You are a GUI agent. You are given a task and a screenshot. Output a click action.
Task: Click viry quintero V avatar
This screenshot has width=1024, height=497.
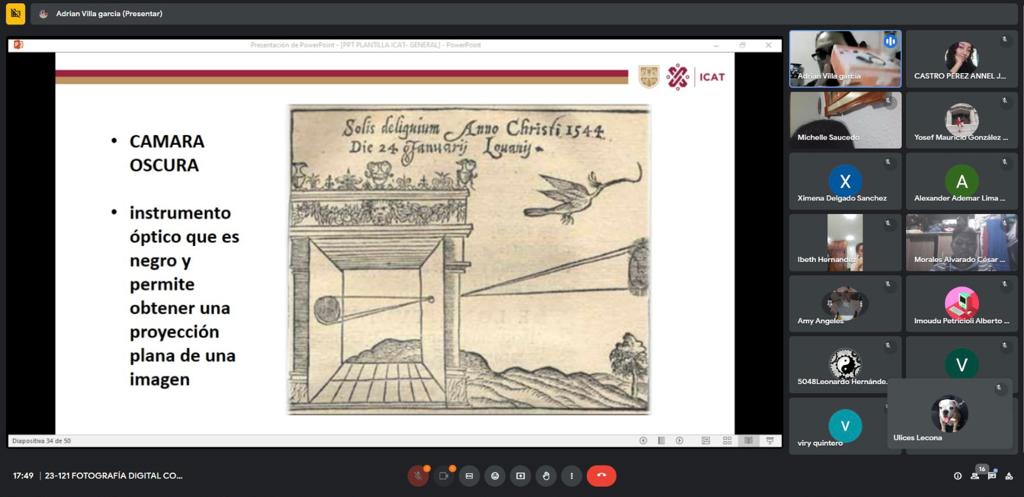(x=845, y=426)
